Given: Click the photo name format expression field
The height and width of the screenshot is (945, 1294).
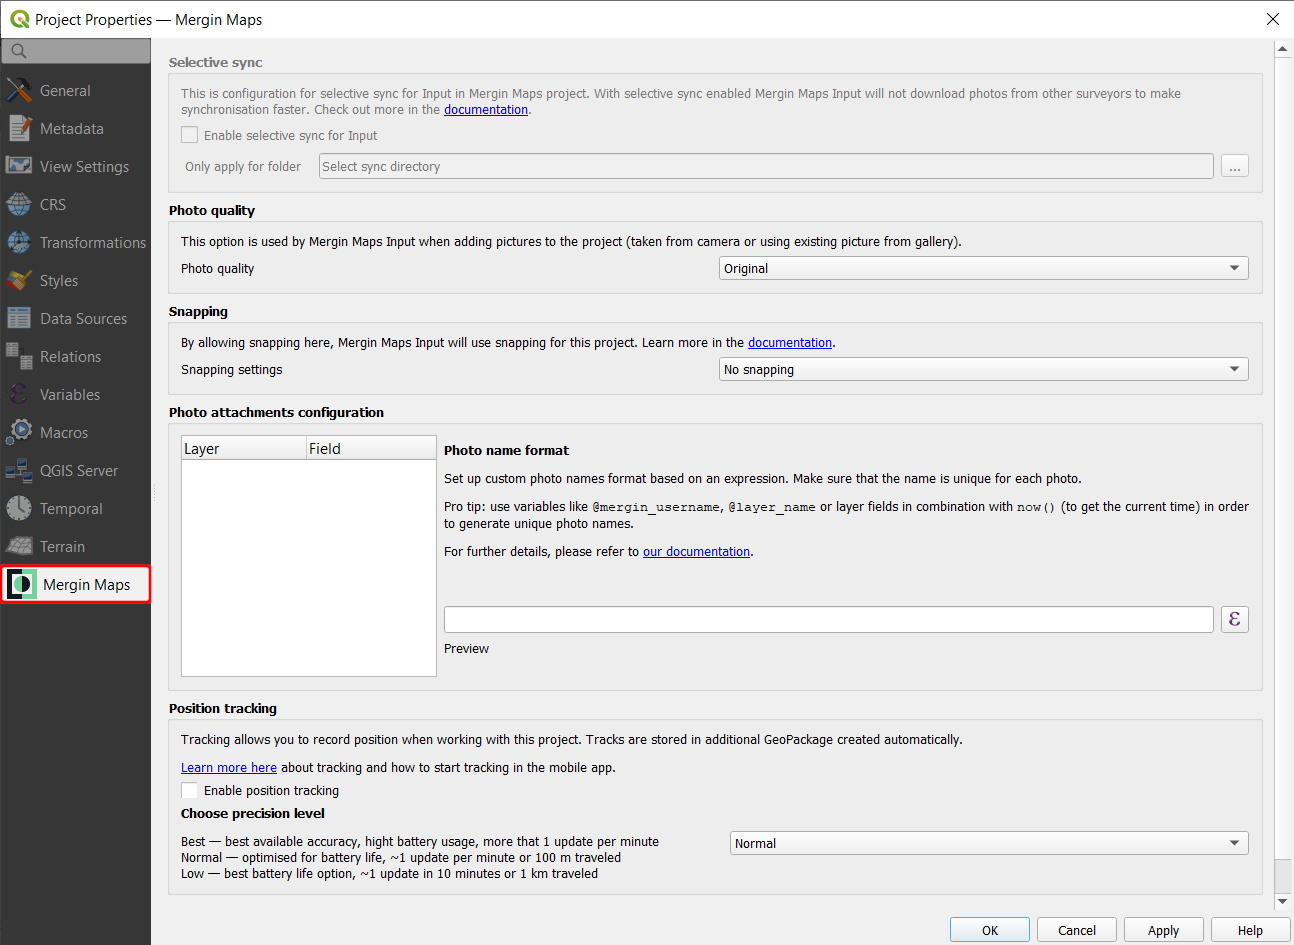Looking at the screenshot, I should point(829,619).
